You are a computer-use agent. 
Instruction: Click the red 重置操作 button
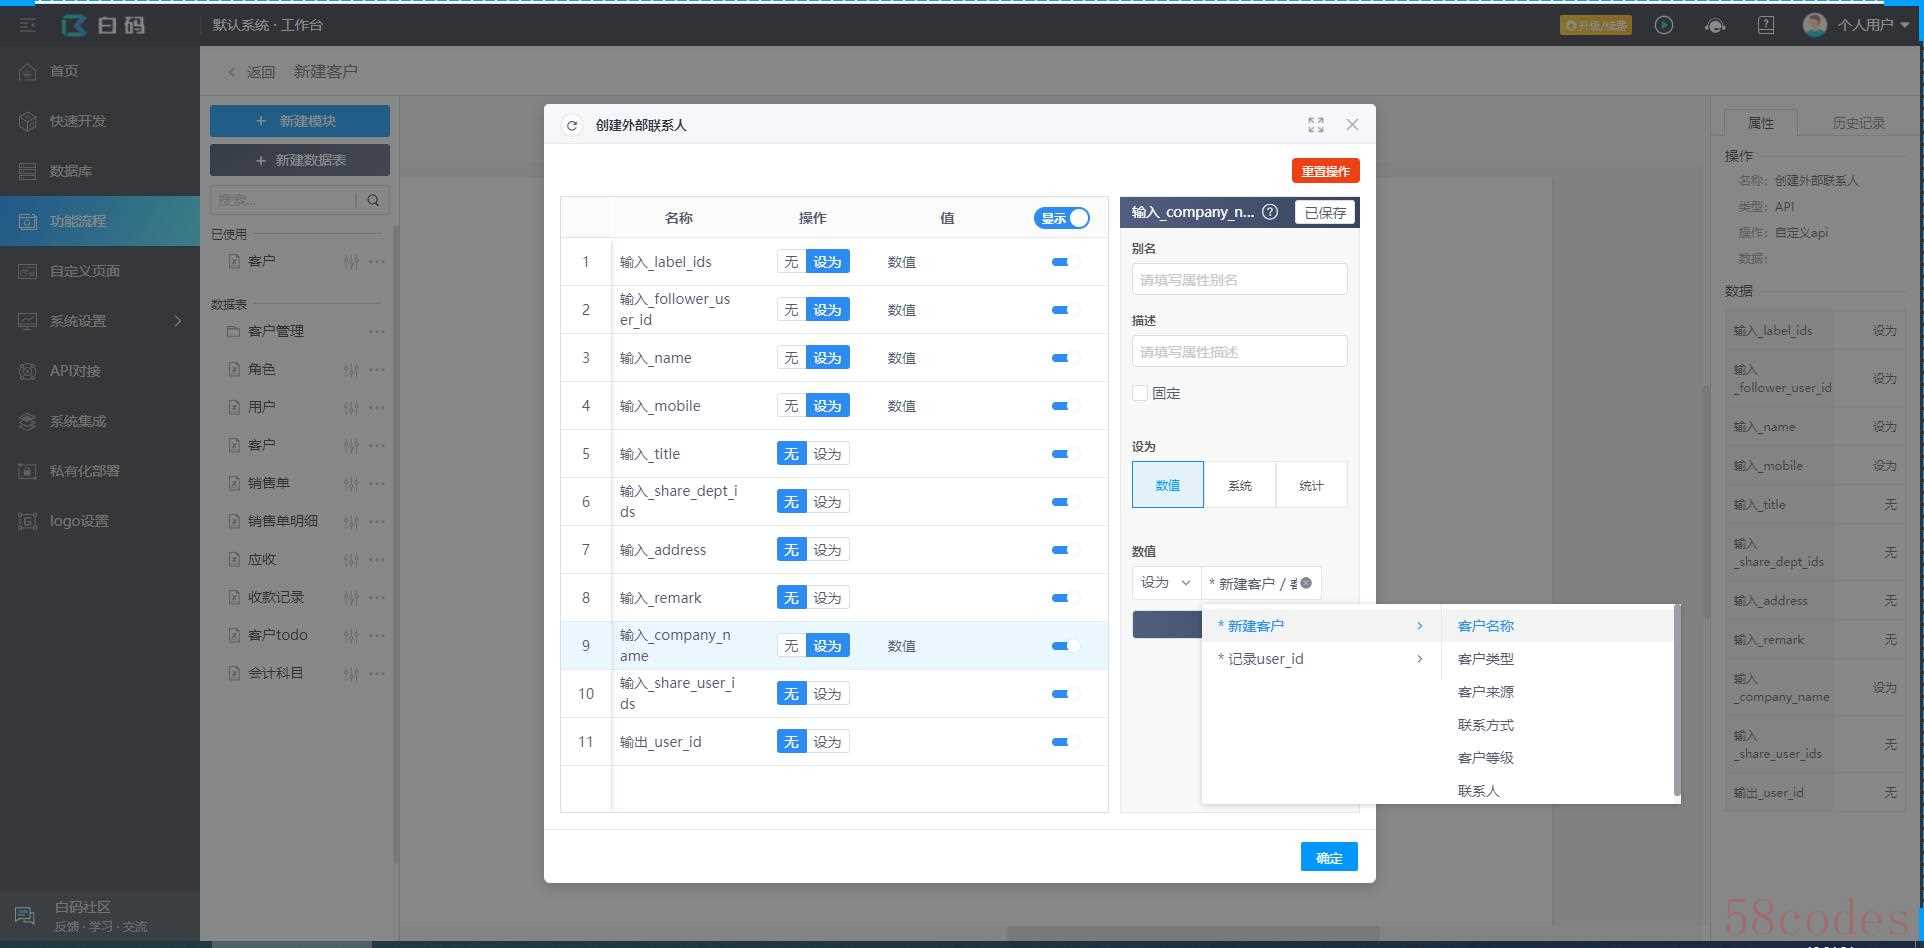click(1325, 171)
